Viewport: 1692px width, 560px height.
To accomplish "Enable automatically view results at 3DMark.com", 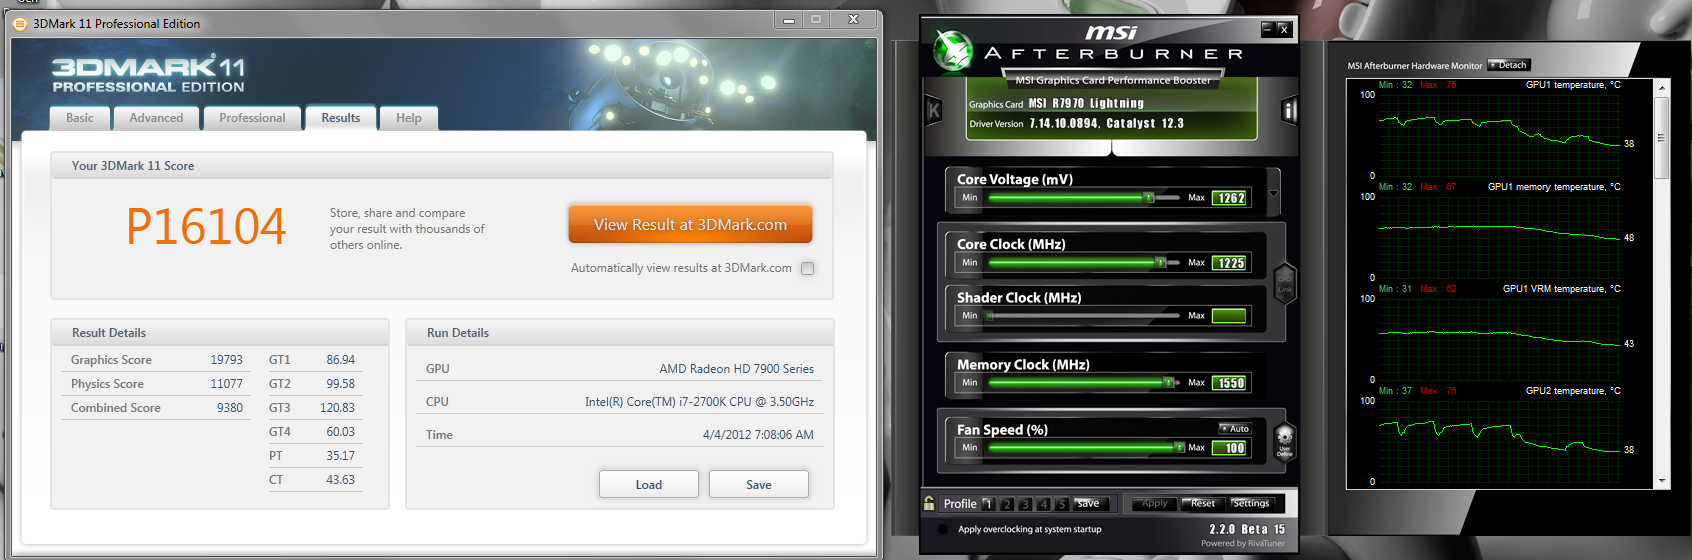I will point(808,268).
